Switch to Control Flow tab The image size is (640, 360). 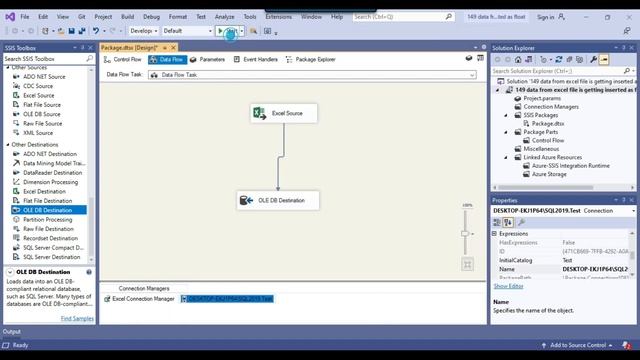point(122,60)
